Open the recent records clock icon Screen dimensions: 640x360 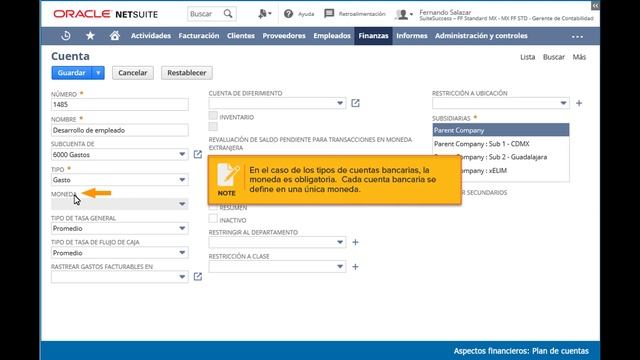pos(66,36)
